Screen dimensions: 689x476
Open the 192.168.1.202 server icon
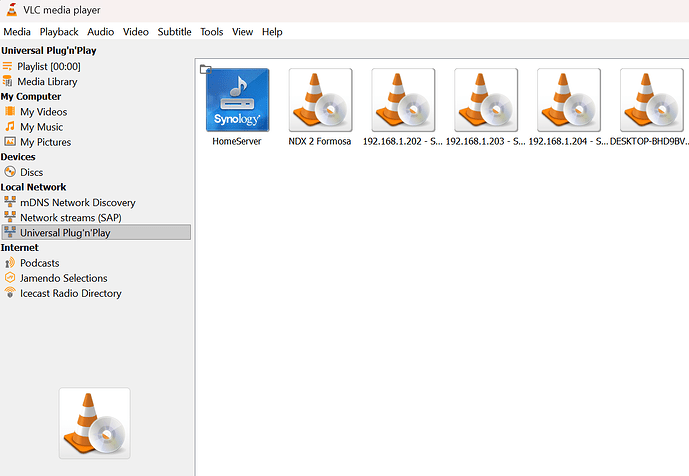(403, 100)
